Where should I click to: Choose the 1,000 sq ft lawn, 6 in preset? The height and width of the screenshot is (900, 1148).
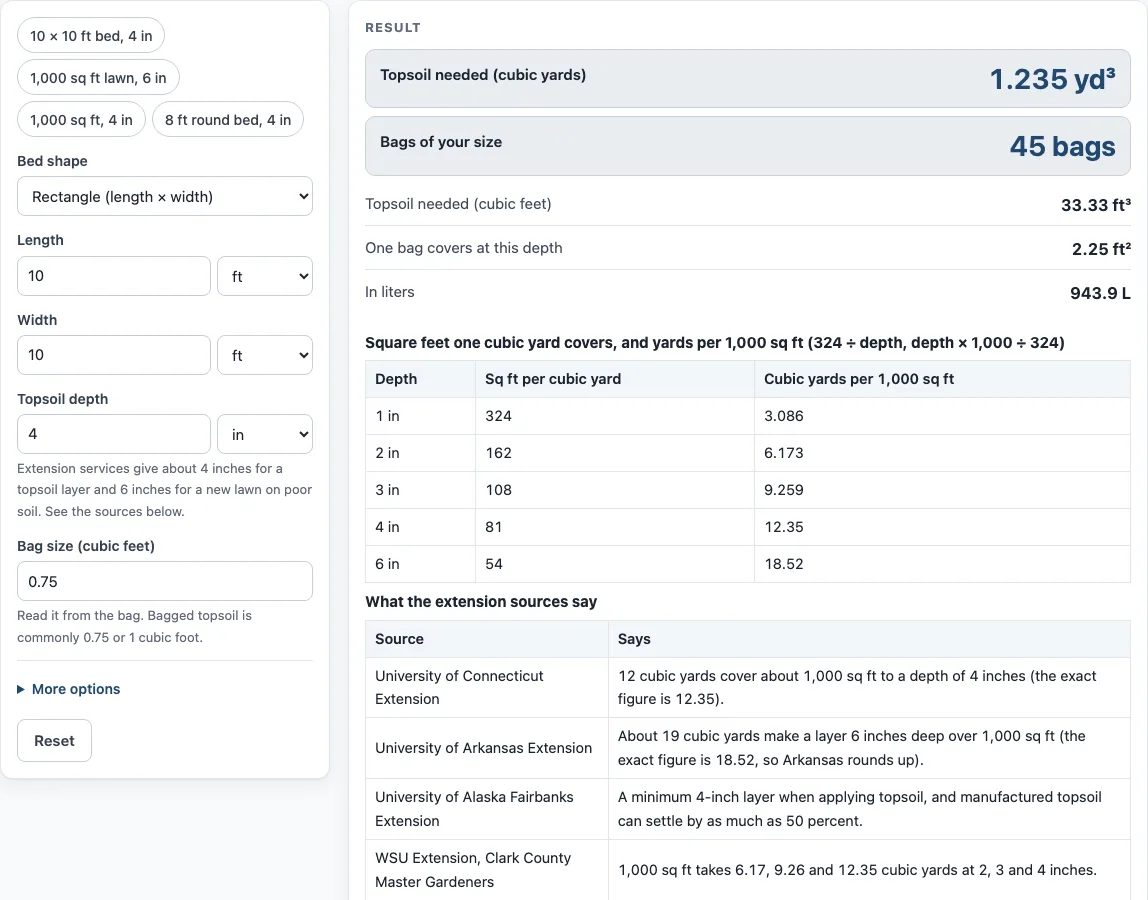[x=98, y=78]
